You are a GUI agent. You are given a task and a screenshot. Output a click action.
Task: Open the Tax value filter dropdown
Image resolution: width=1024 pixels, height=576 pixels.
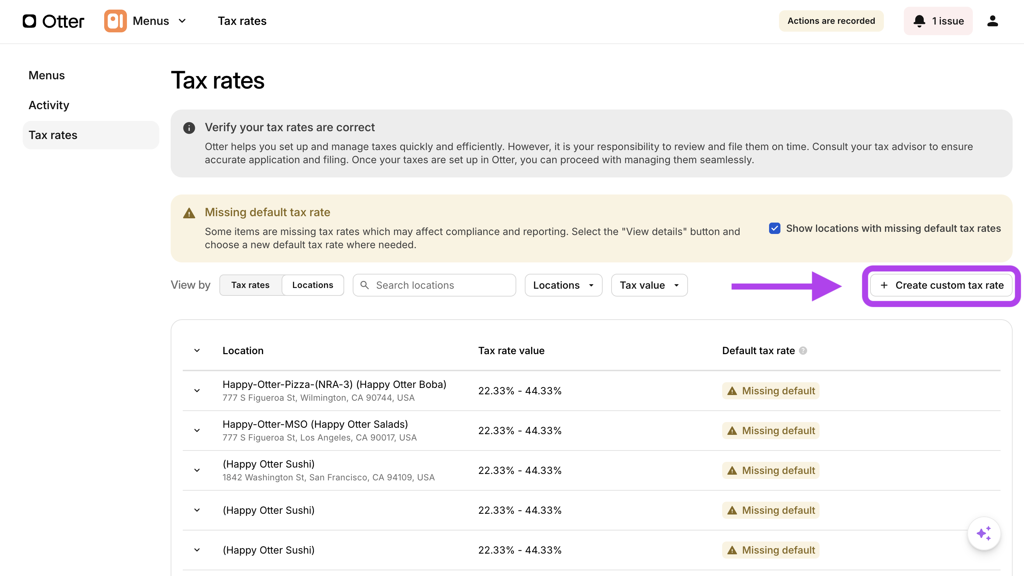[649, 285]
